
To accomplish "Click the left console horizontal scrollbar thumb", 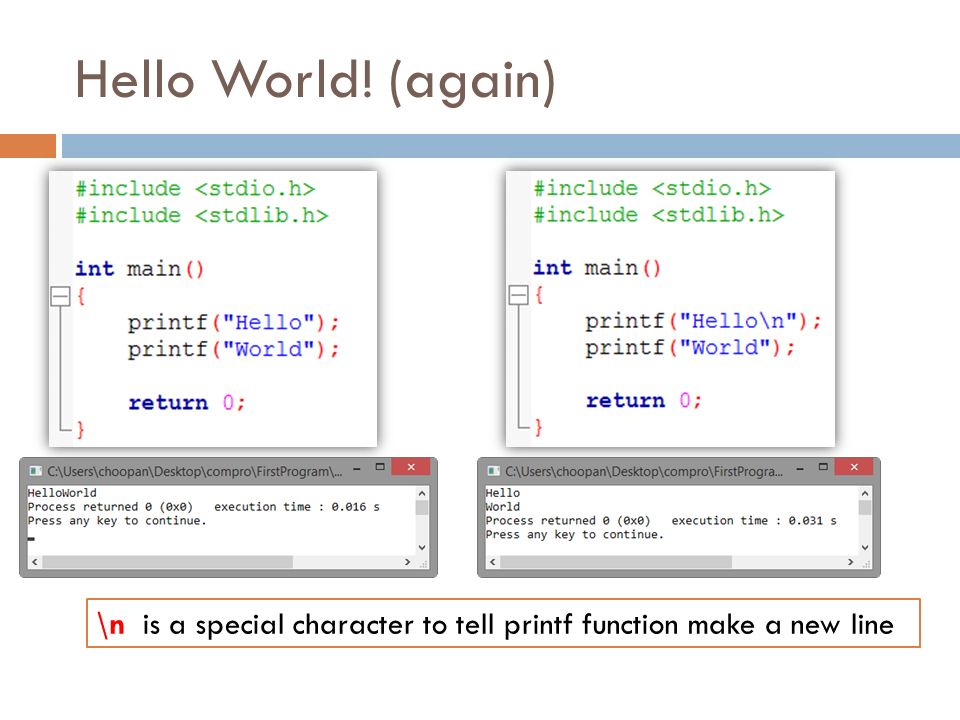I will point(167,562).
